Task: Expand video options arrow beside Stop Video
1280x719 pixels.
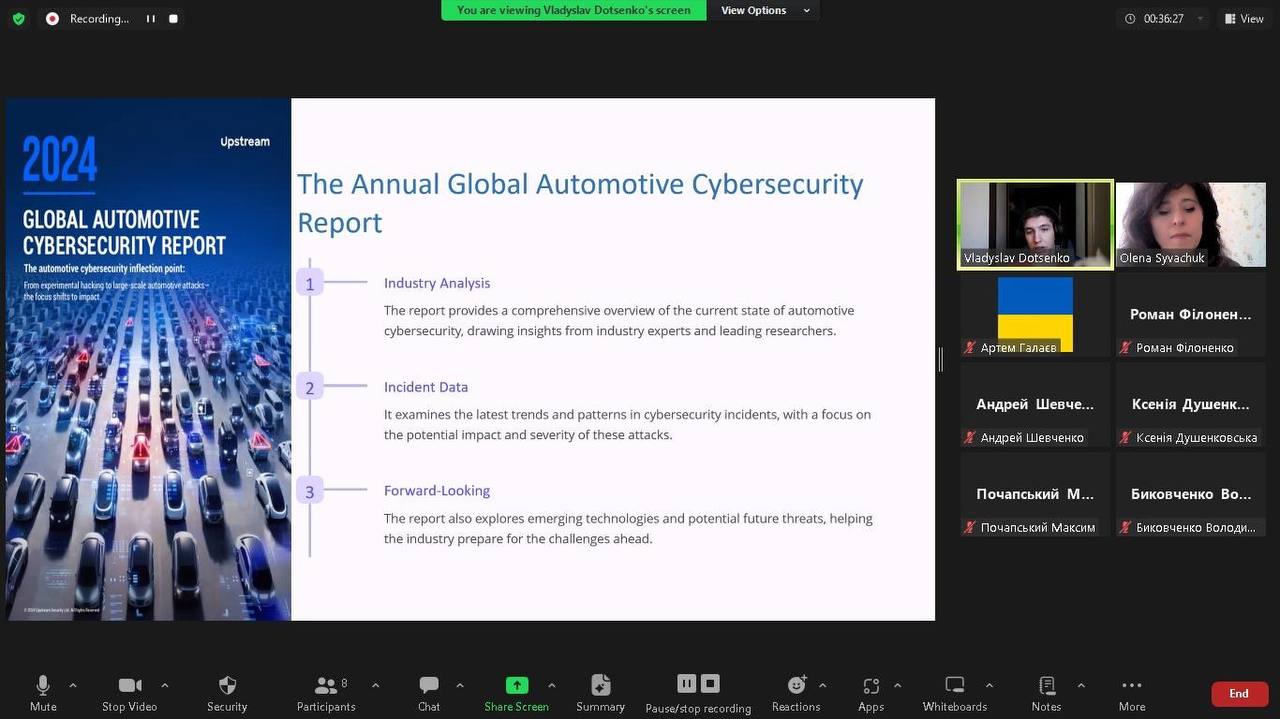Action: tap(165, 685)
